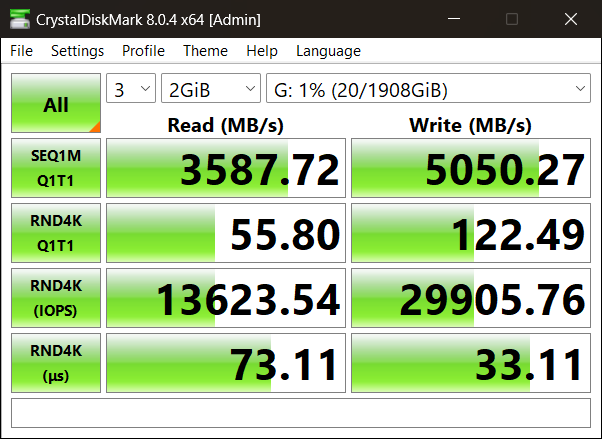Open the Help menu
602x439 pixels.
(262, 51)
